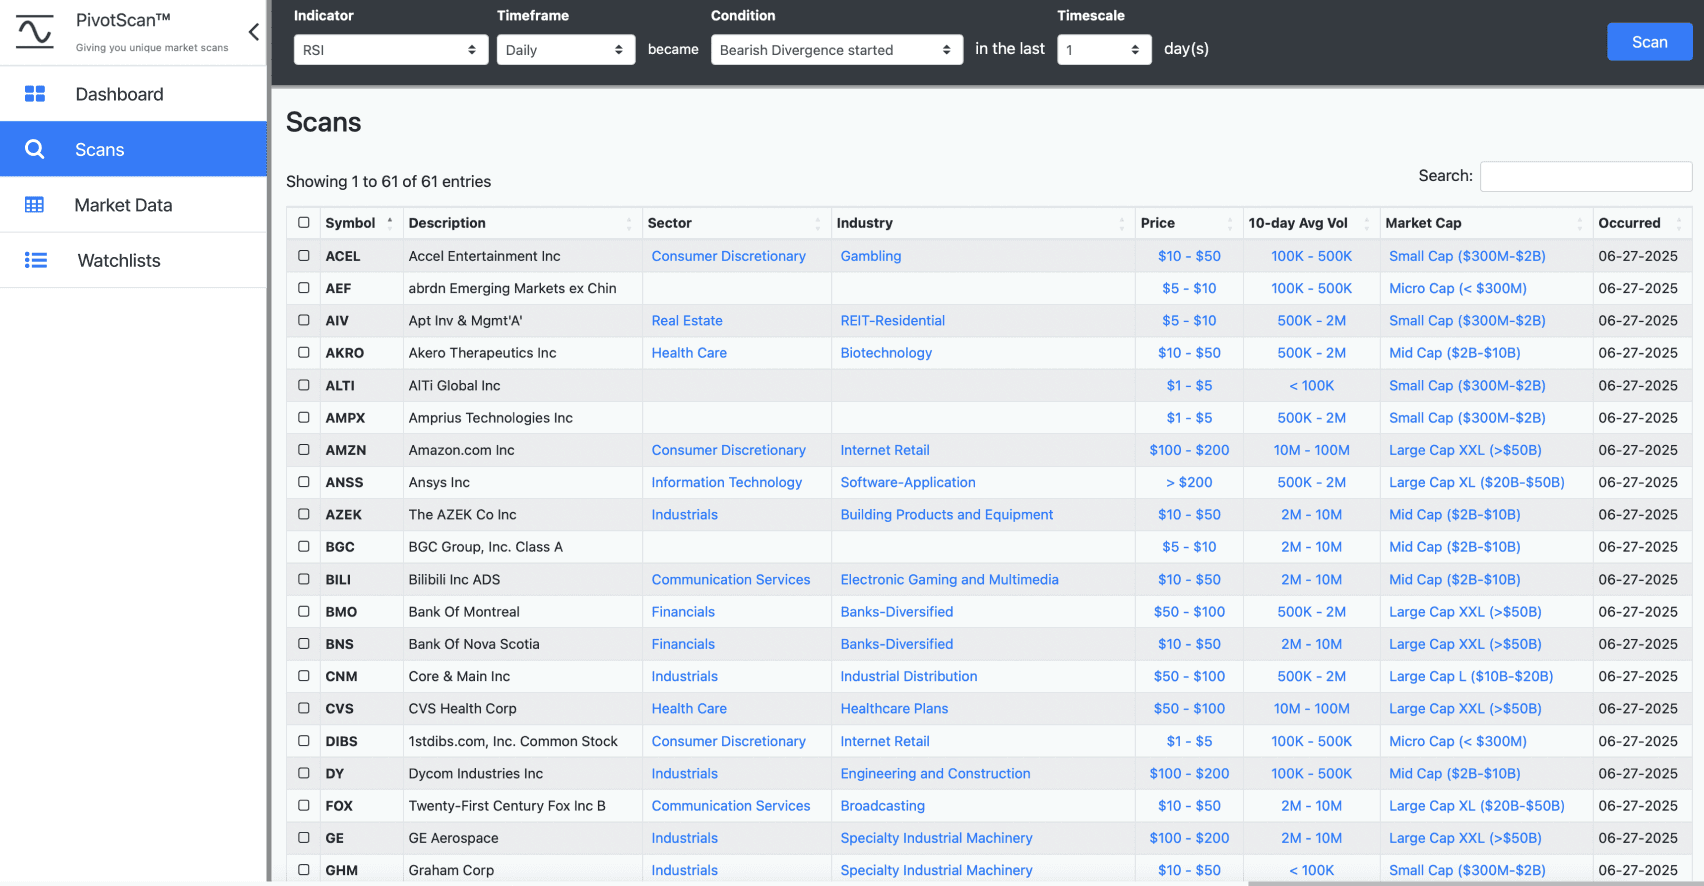Click the Dashboard grid icon

pos(35,94)
